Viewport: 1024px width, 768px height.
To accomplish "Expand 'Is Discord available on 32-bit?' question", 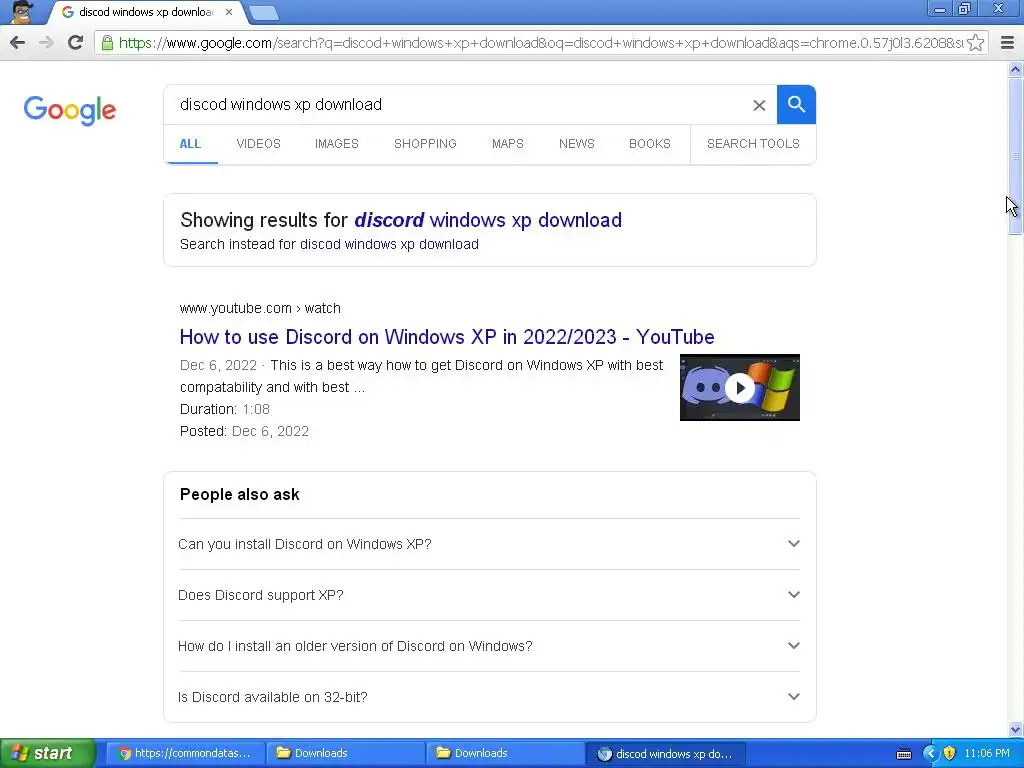I will coord(489,697).
